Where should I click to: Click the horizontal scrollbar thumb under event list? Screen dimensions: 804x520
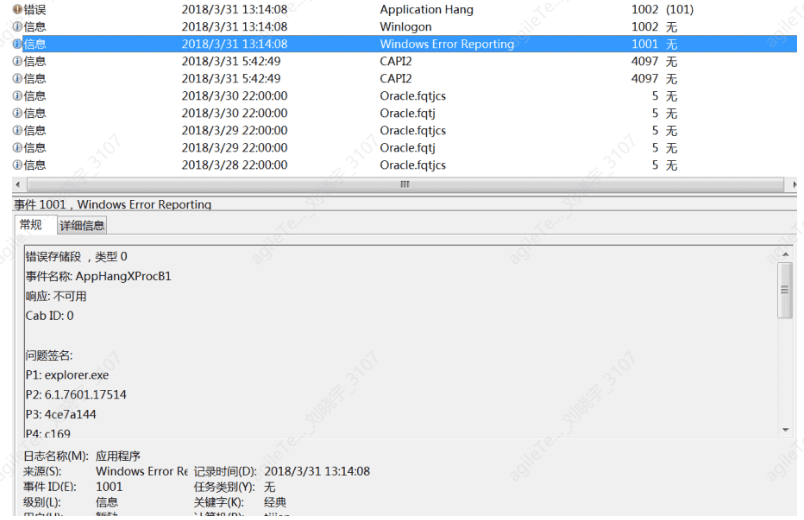click(x=404, y=185)
